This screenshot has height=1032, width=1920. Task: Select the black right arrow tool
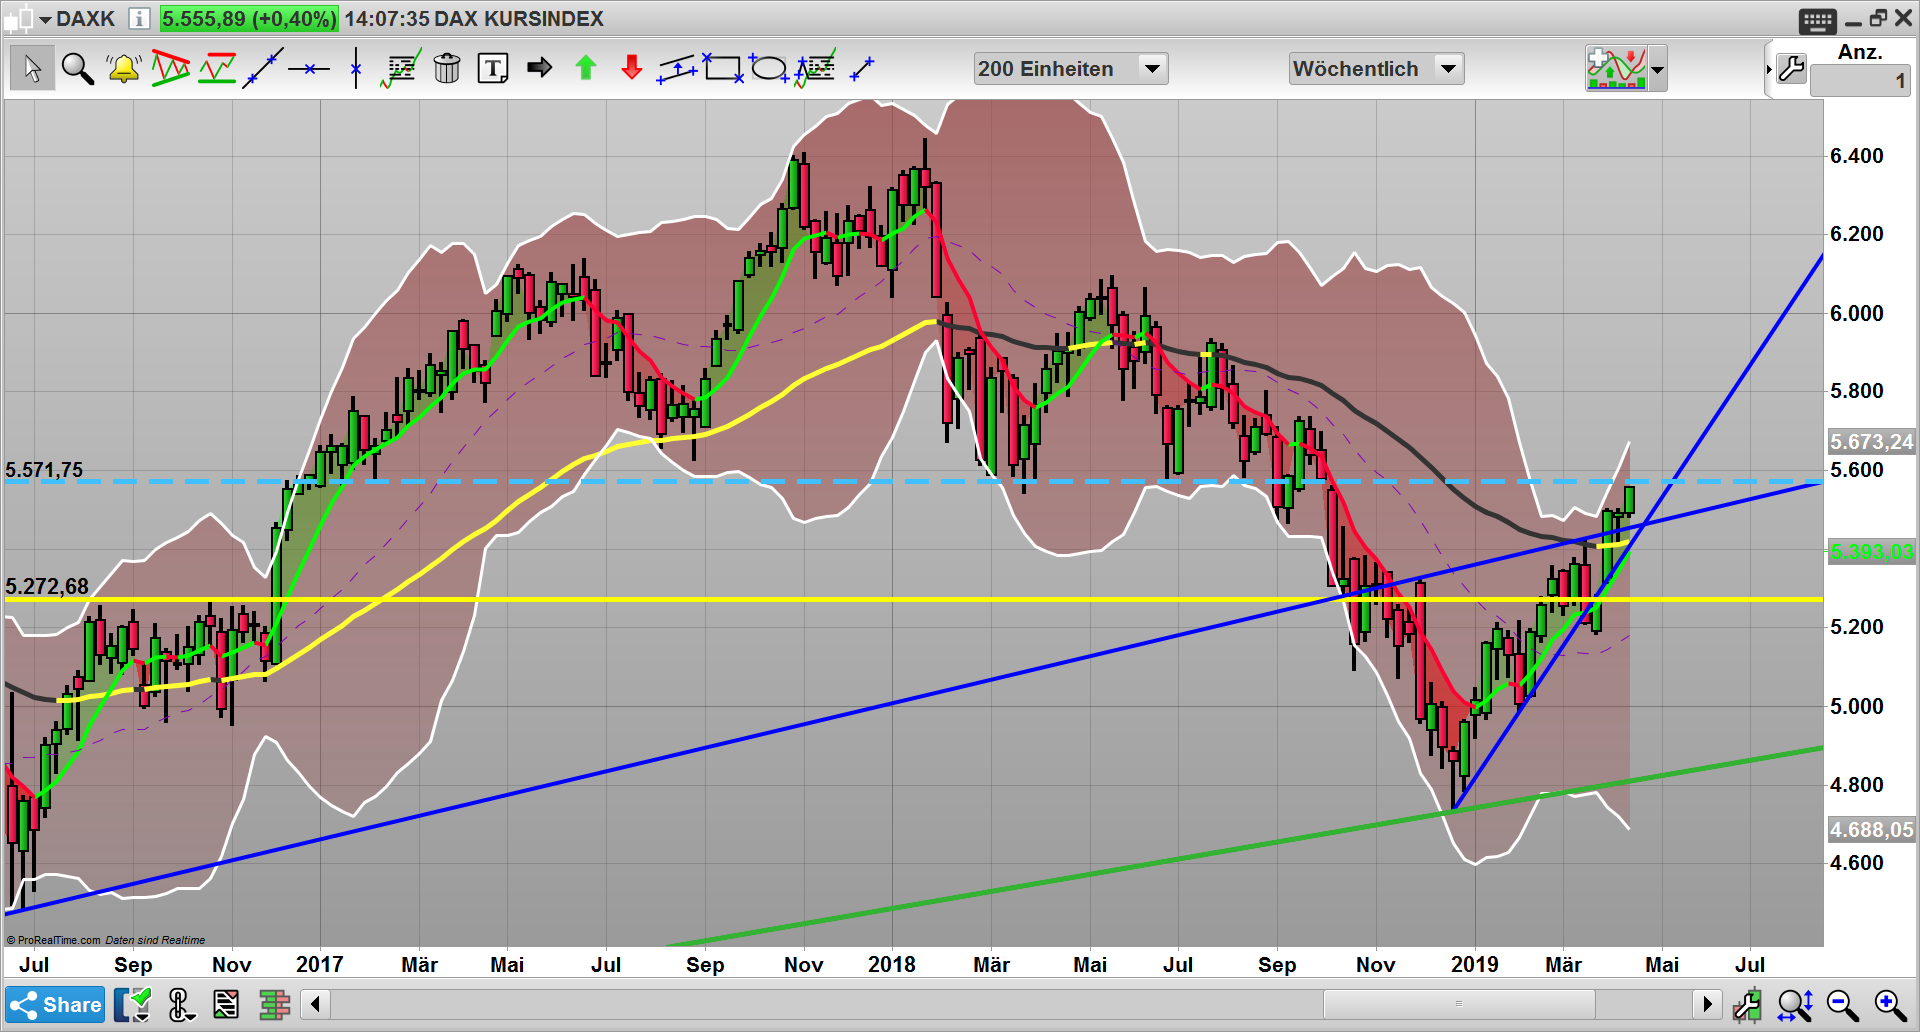pyautogui.click(x=539, y=68)
